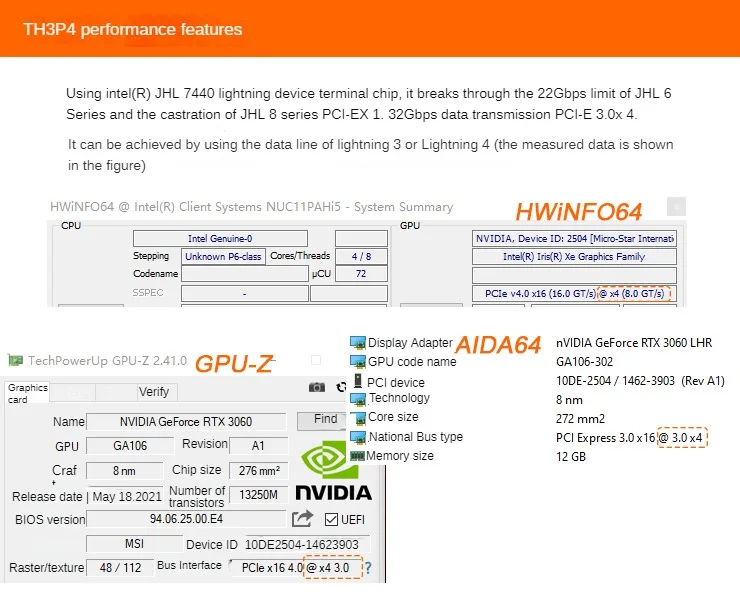Click the May 18.2021 release date field
The width and height of the screenshot is (740, 600).
point(126,497)
